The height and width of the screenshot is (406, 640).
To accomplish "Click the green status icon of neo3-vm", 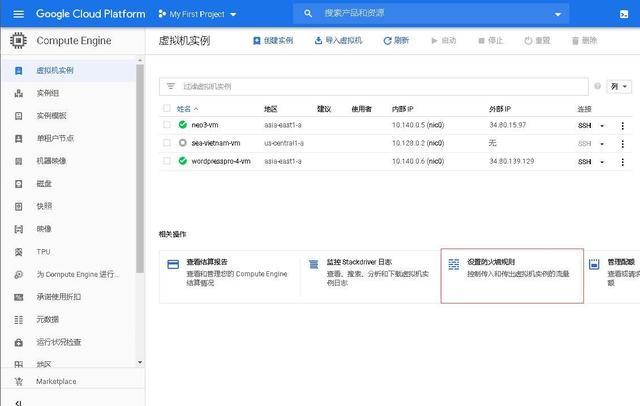I will click(182, 124).
